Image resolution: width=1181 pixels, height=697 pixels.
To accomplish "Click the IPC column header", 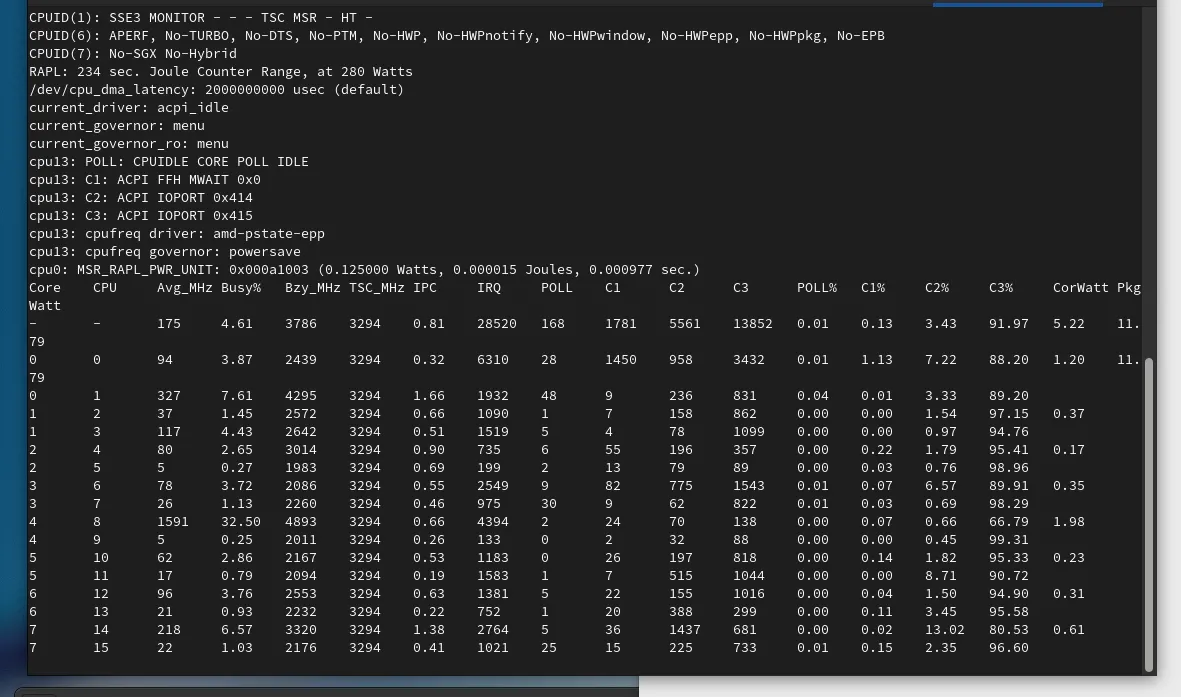I will pyautogui.click(x=424, y=288).
